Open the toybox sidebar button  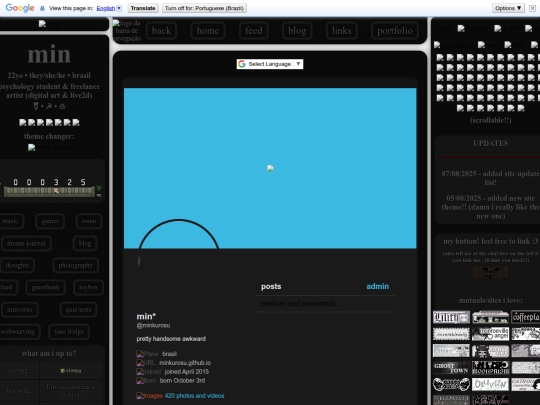(88, 287)
